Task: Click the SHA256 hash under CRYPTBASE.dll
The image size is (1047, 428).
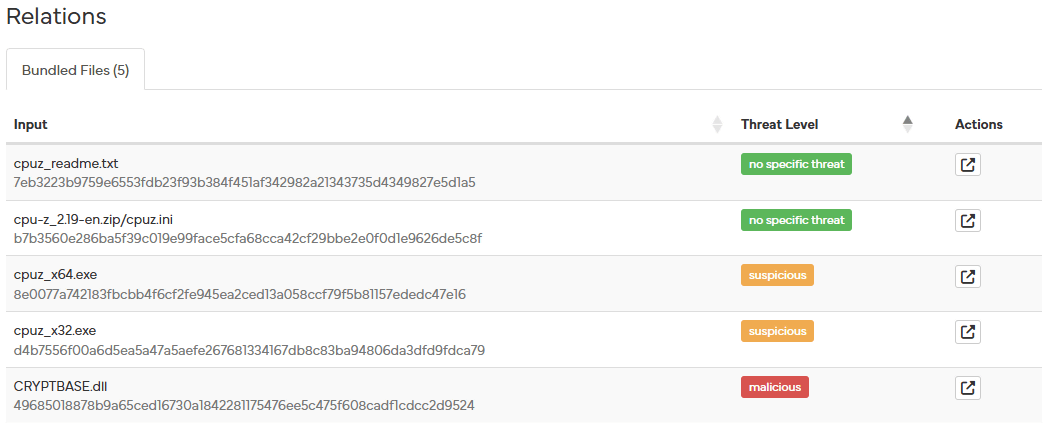Action: [x=244, y=405]
